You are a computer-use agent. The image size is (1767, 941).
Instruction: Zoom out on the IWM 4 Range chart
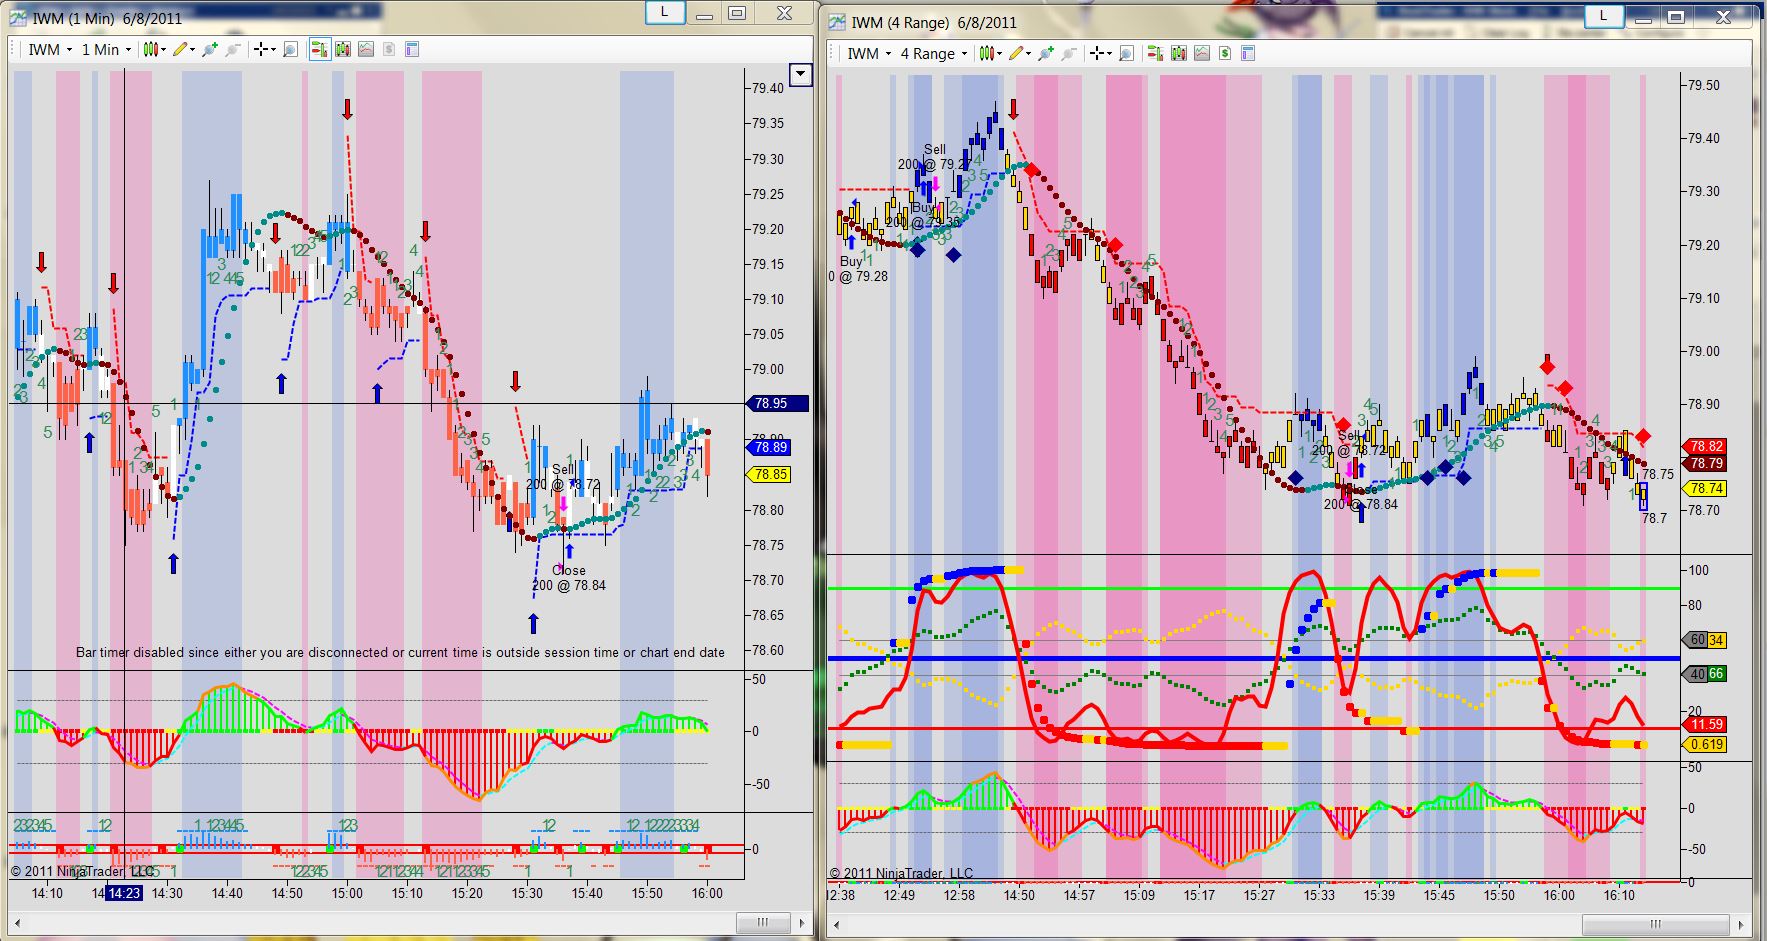point(1069,53)
